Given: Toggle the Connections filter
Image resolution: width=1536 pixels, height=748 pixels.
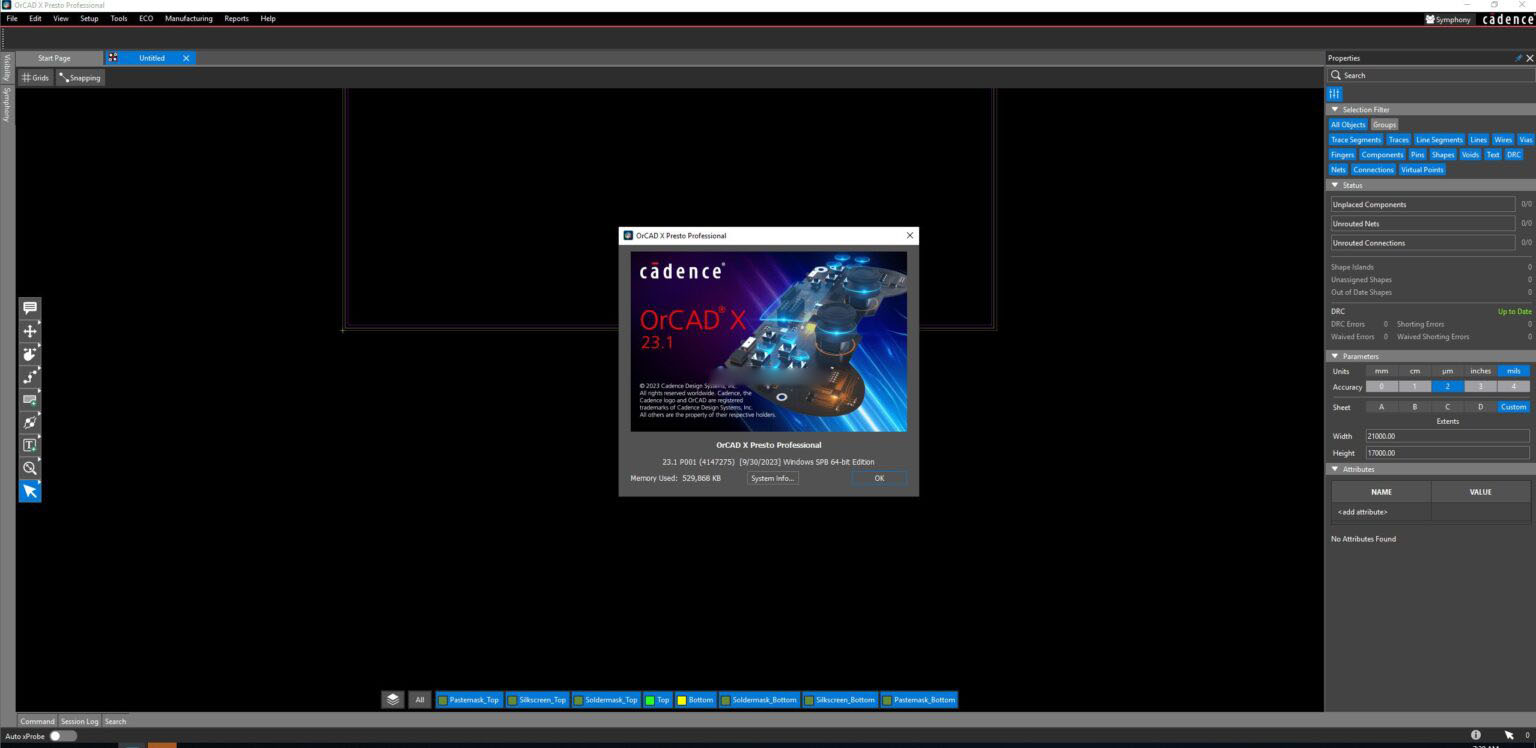Looking at the screenshot, I should (x=1373, y=170).
